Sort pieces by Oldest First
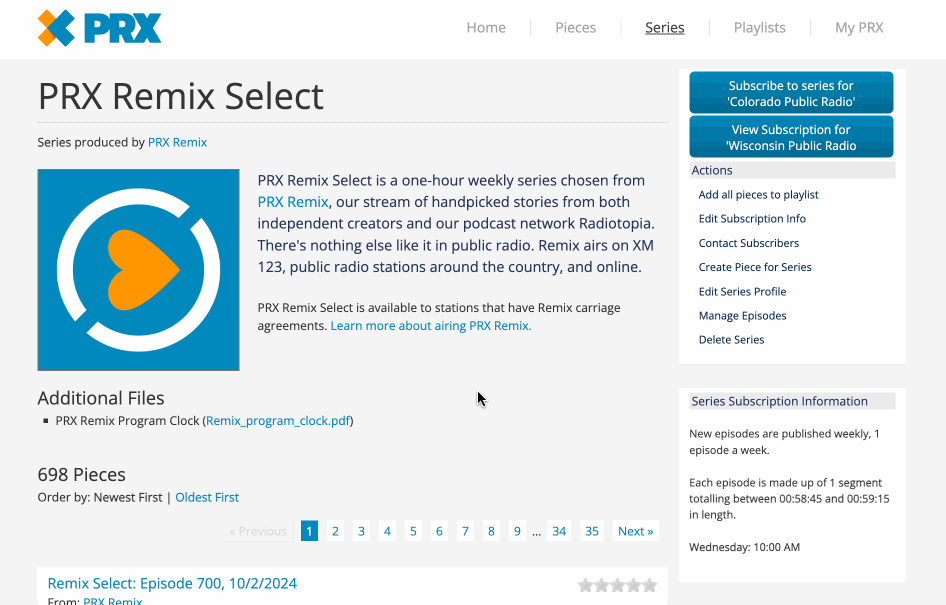The height and width of the screenshot is (605, 946). 207,498
